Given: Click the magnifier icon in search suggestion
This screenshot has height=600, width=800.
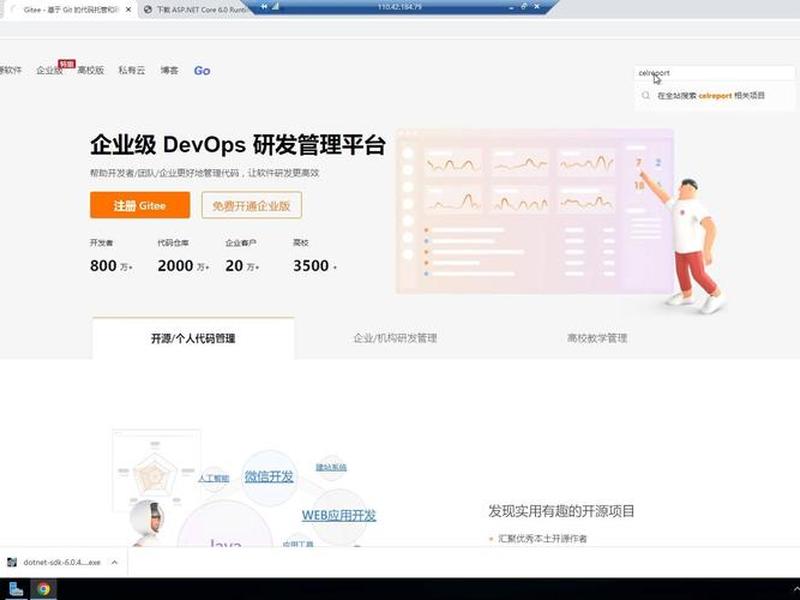Looking at the screenshot, I should (646, 95).
